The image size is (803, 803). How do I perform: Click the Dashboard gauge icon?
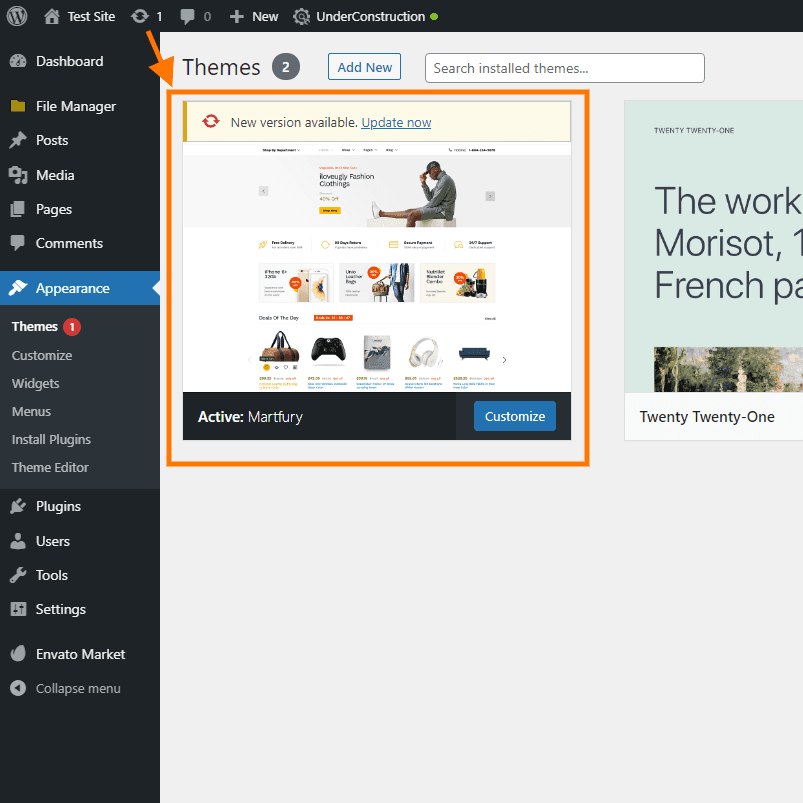[x=18, y=61]
